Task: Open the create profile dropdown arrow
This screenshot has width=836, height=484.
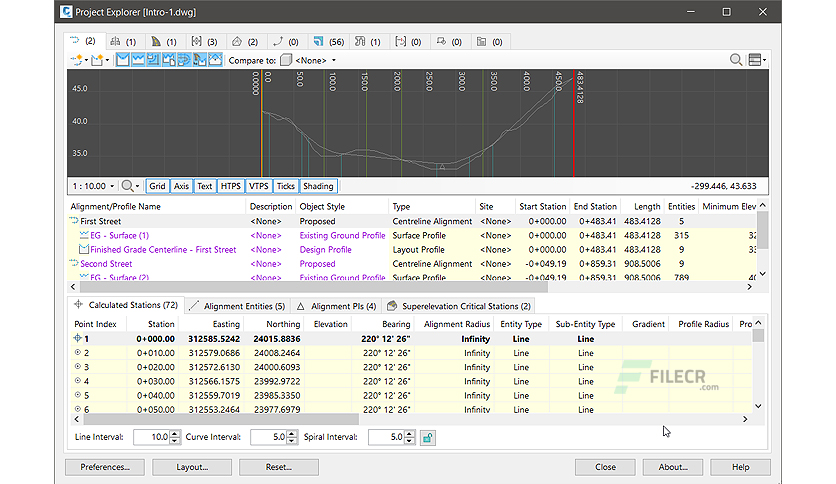Action: pyautogui.click(x=107, y=60)
